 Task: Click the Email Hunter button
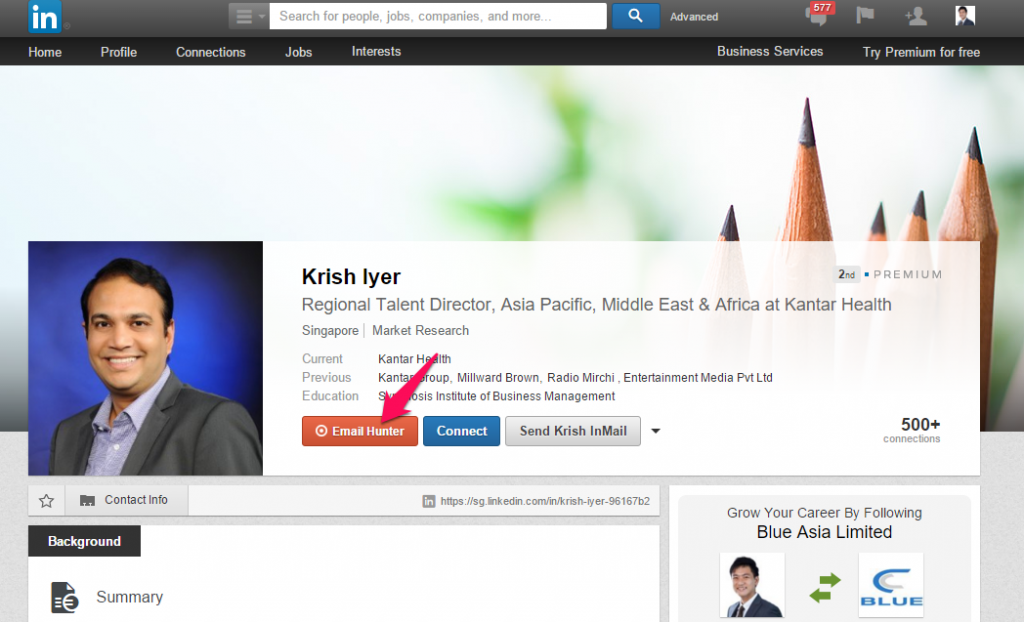359,431
